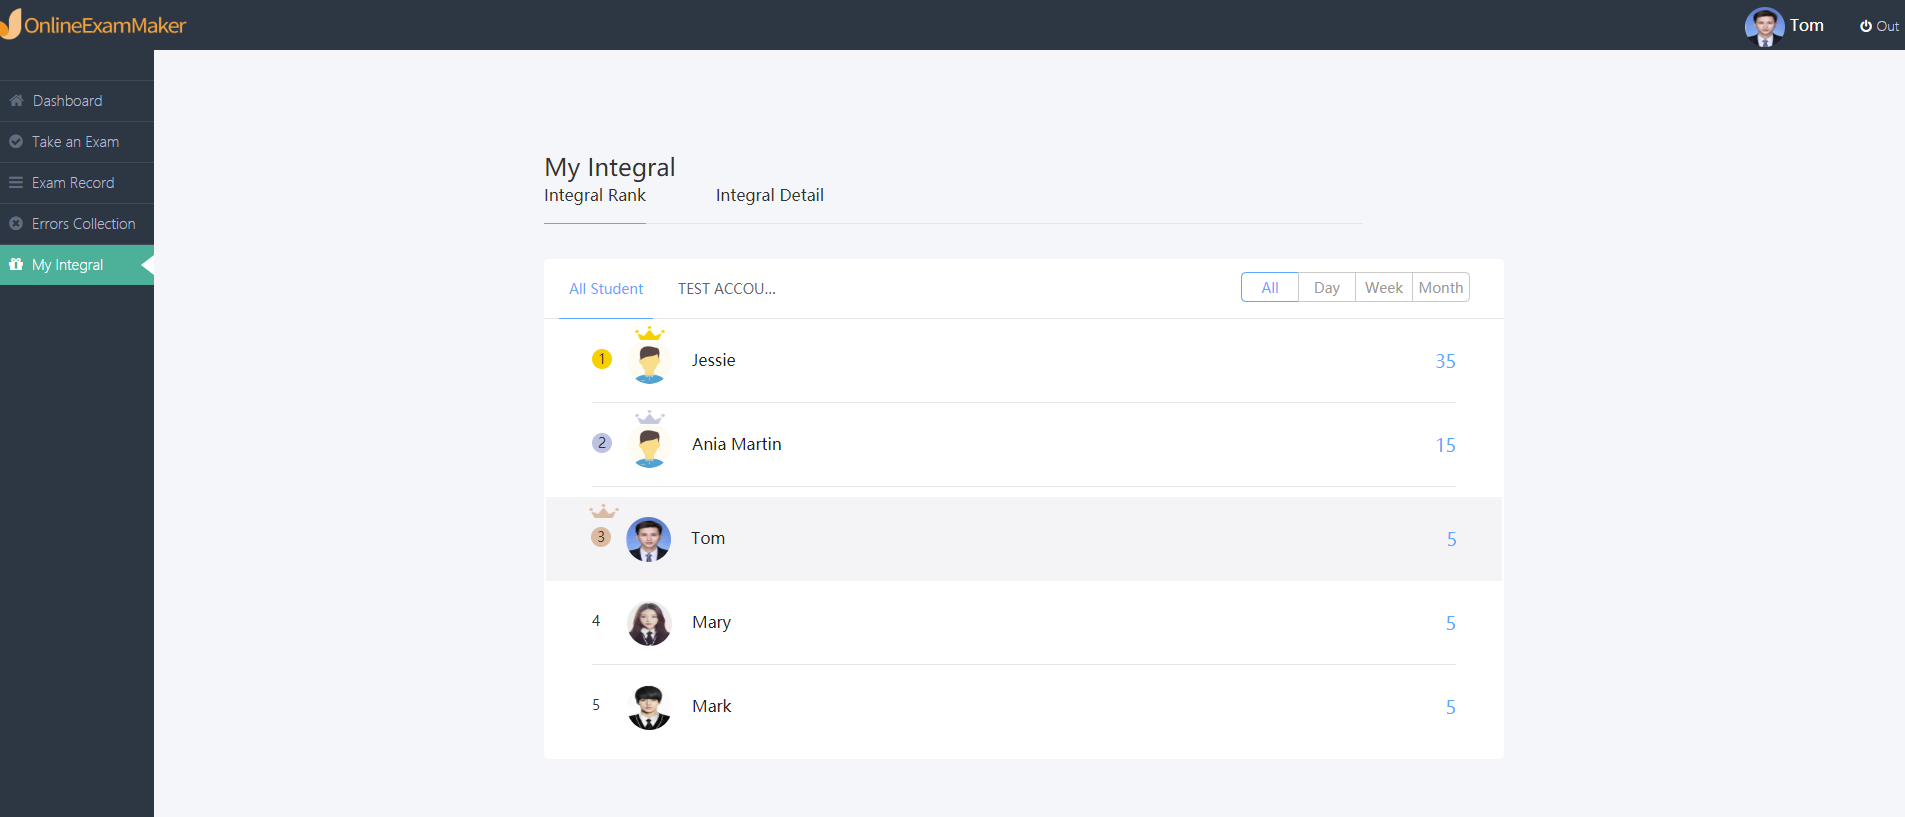1905x817 pixels.
Task: Filter ranking by Day
Action: pos(1327,287)
